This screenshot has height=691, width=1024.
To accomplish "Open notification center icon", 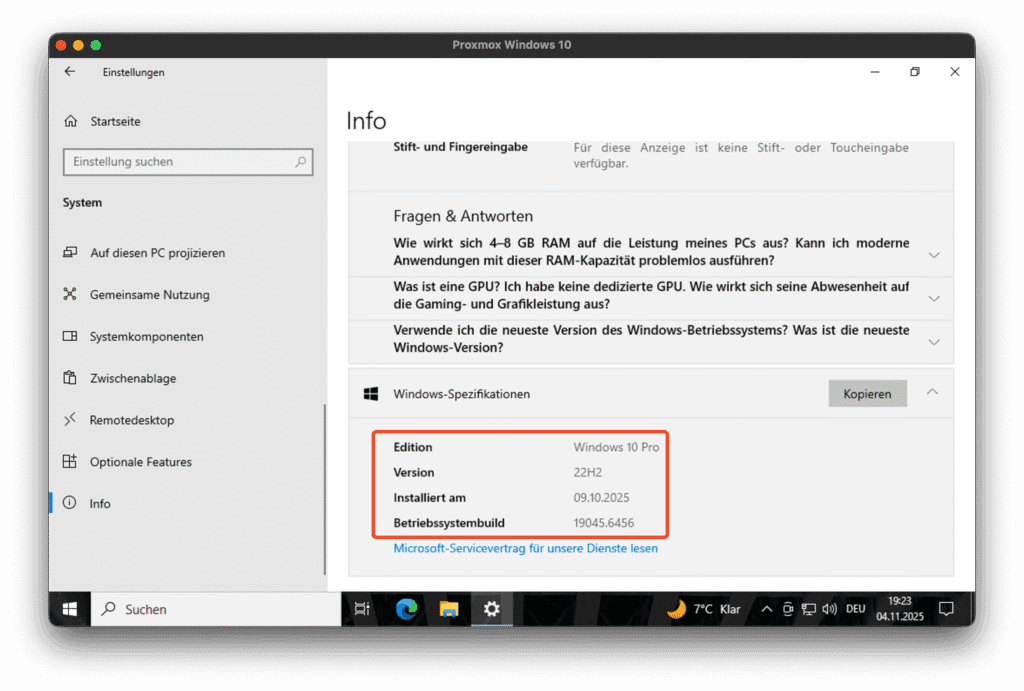I will point(946,608).
